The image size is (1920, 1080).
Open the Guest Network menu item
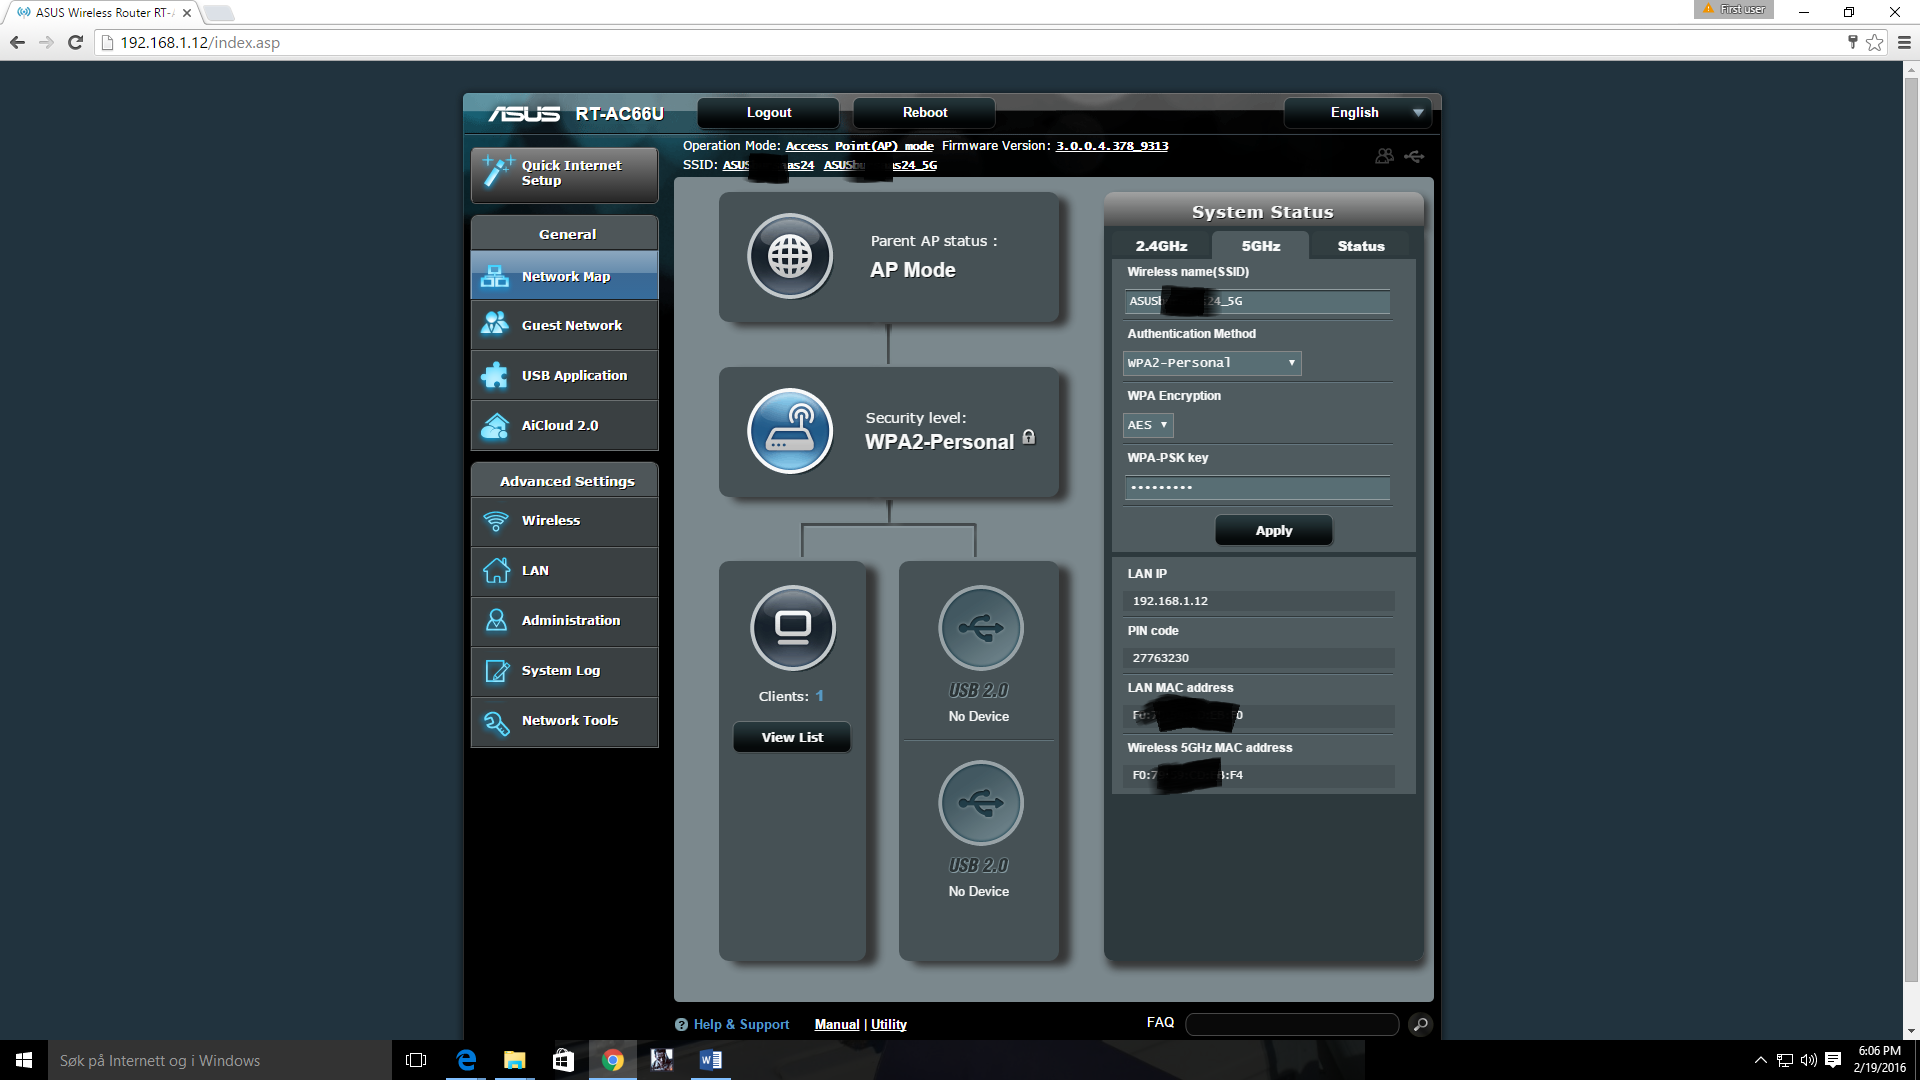564,325
